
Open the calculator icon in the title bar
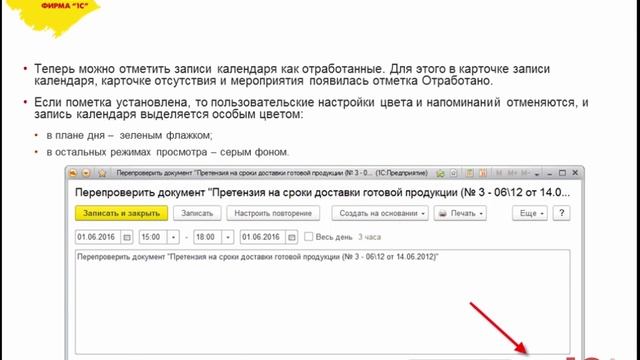470,173
